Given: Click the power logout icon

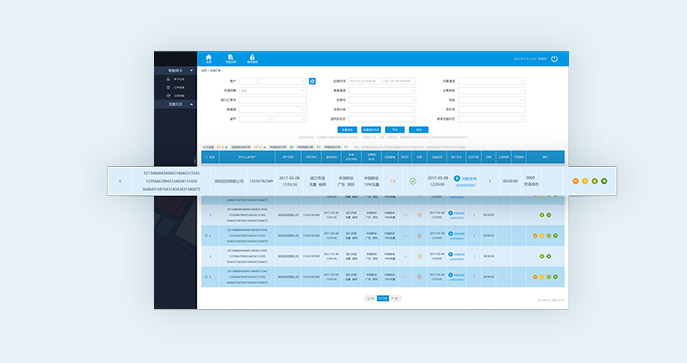Looking at the screenshot, I should pyautogui.click(x=554, y=59).
